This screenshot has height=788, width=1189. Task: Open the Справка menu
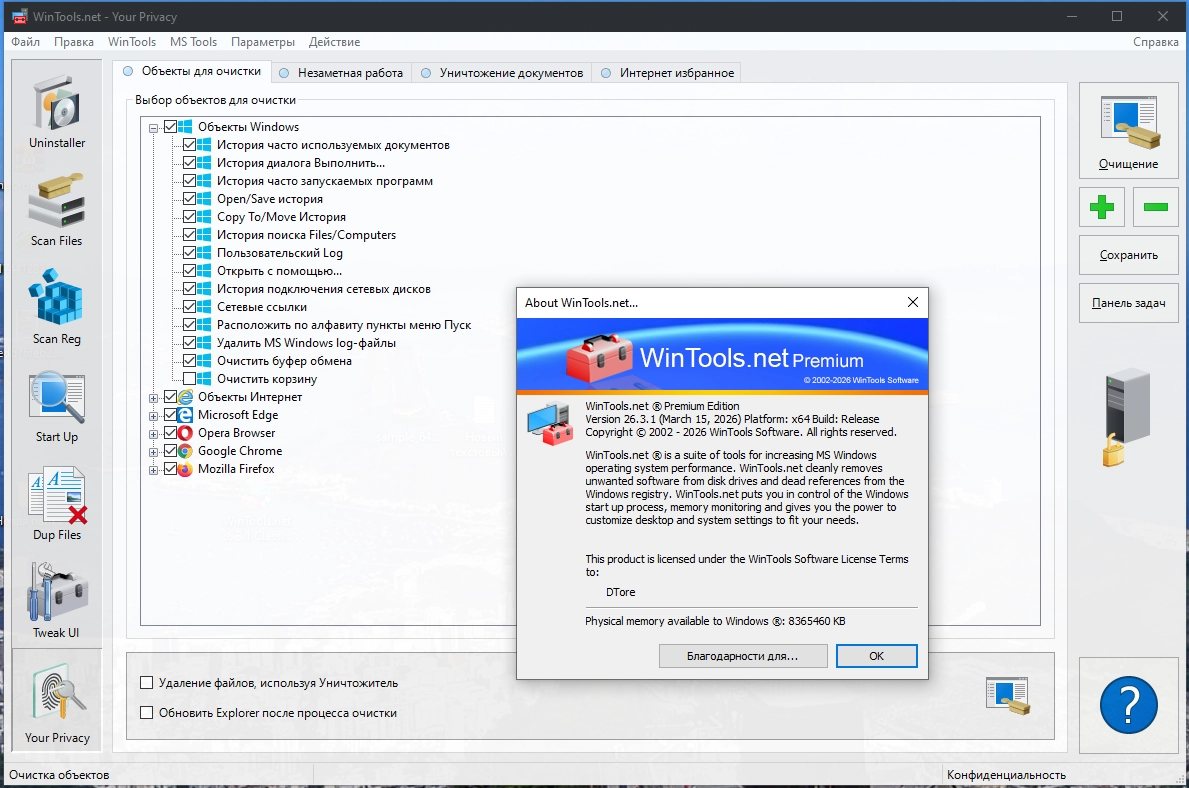tap(1156, 42)
